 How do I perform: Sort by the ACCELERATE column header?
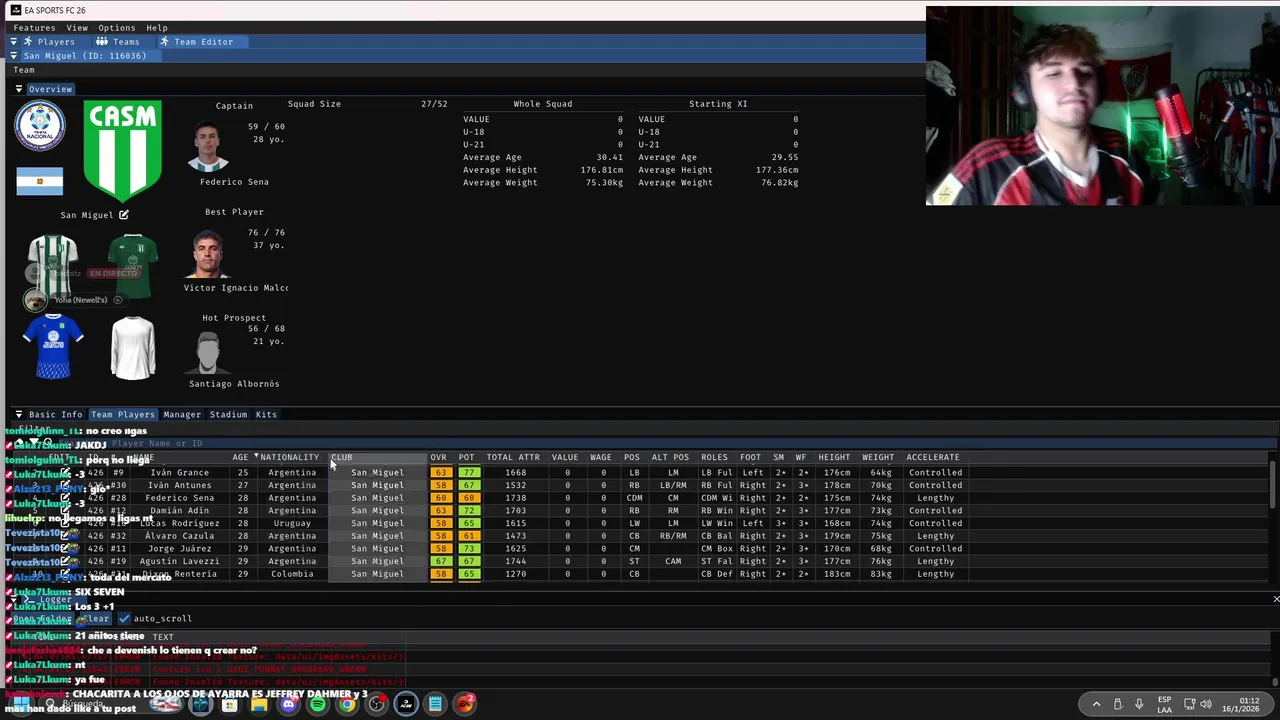click(x=932, y=457)
